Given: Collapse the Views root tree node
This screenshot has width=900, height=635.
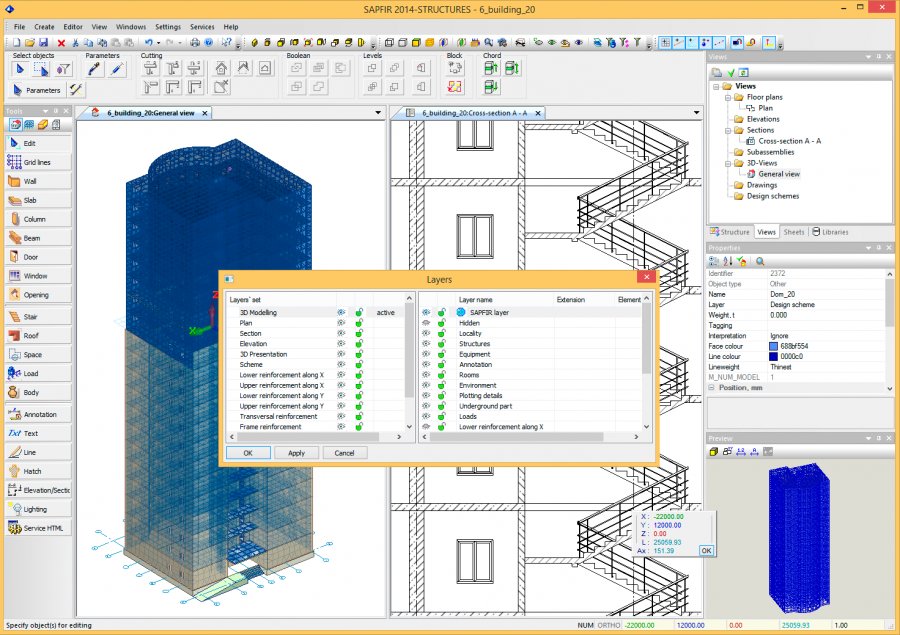Looking at the screenshot, I should coord(716,87).
